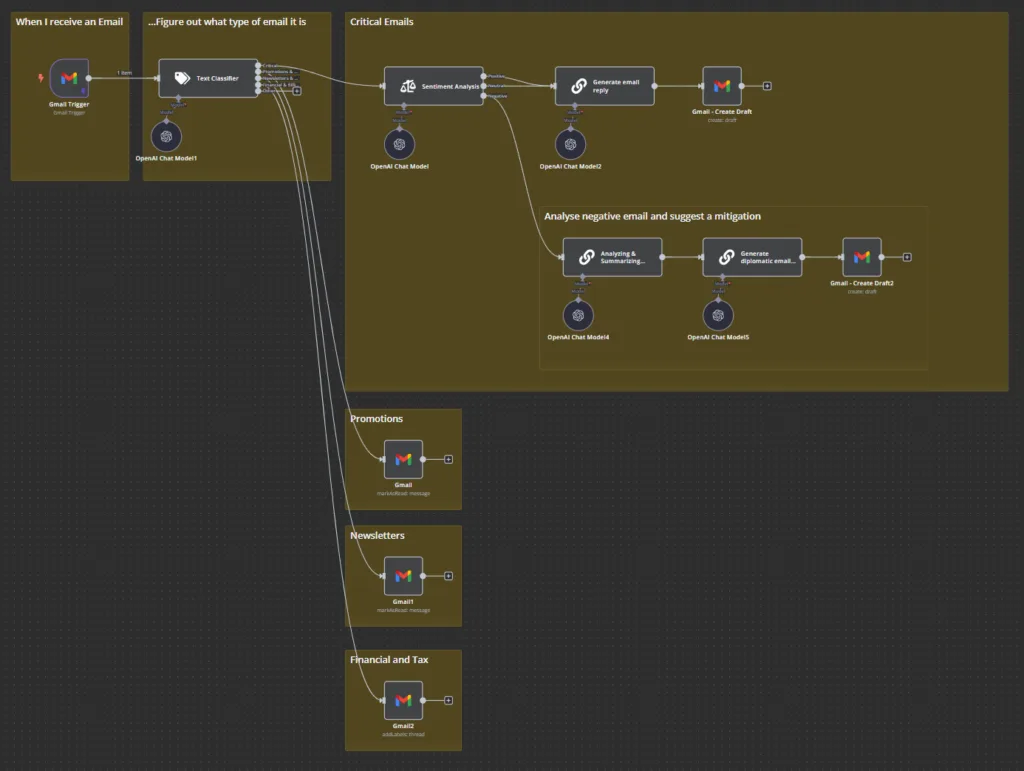The height and width of the screenshot is (771, 1024).
Task: Click the 'OpenAI Chat Model5' label
Action: pos(718,338)
